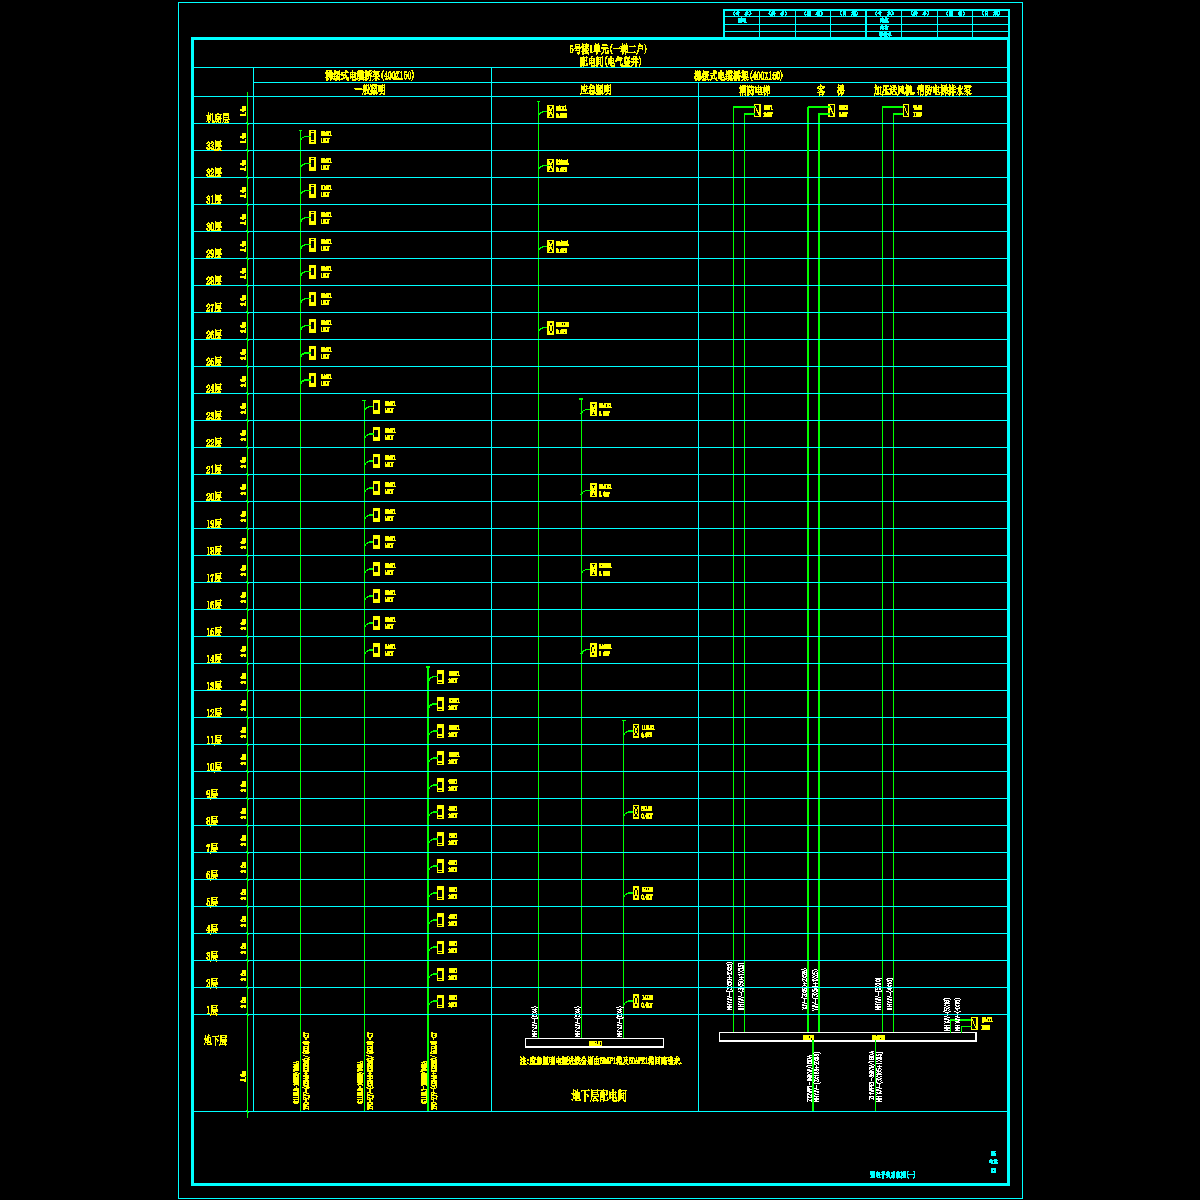Select the general lighting box symbol on 1层

440,1001
